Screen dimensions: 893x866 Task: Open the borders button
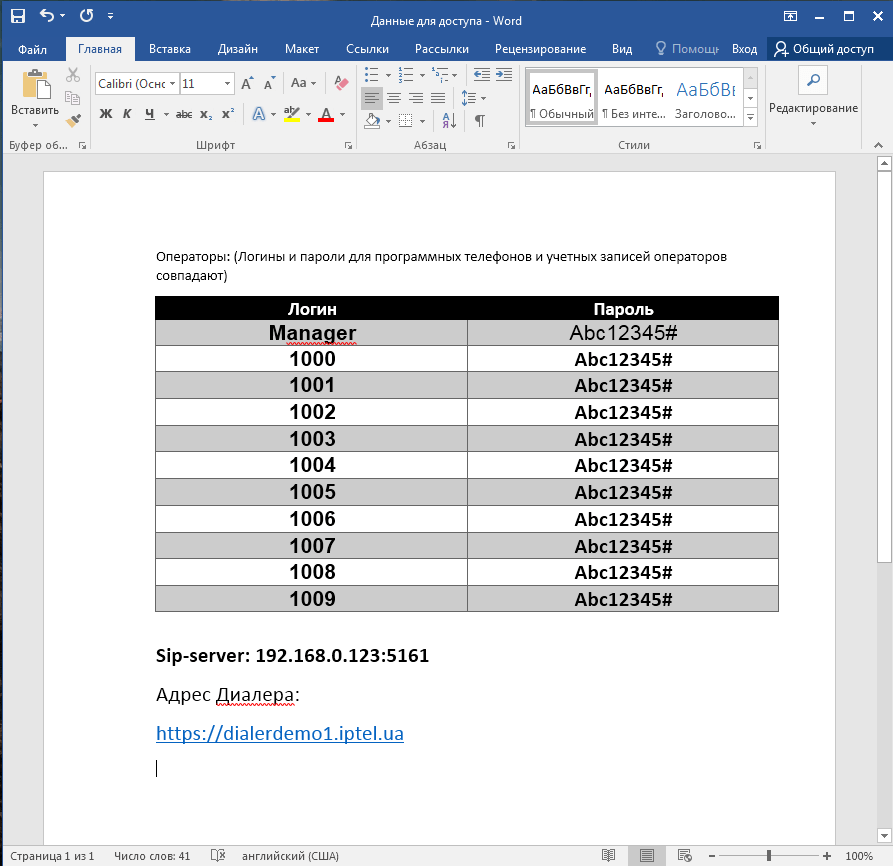coord(405,120)
